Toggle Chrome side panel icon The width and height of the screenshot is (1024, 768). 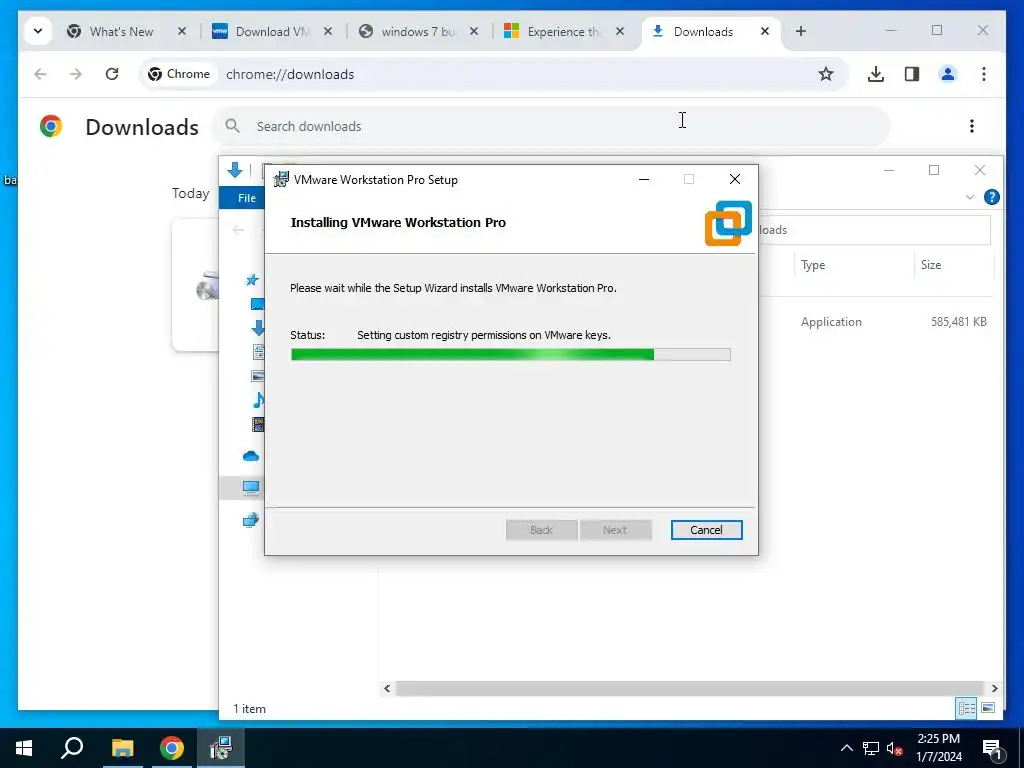click(x=912, y=74)
